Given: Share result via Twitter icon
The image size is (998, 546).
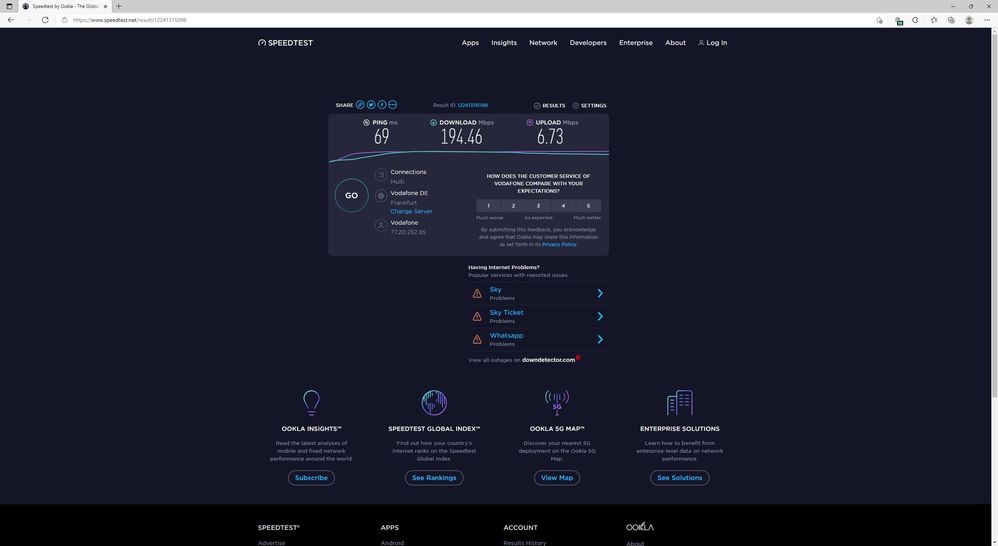Looking at the screenshot, I should (371, 105).
